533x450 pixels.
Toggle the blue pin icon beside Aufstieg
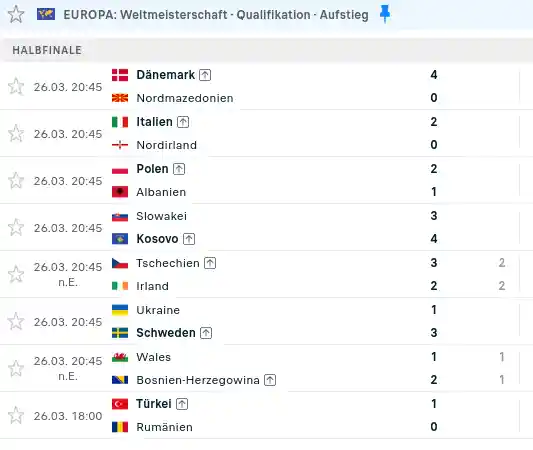pos(385,14)
